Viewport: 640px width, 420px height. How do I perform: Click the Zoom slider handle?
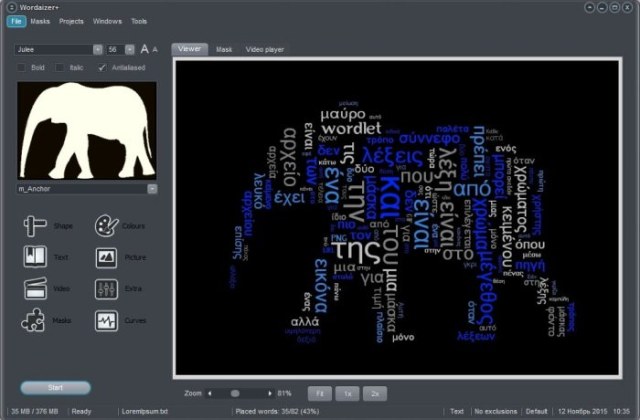(235, 393)
